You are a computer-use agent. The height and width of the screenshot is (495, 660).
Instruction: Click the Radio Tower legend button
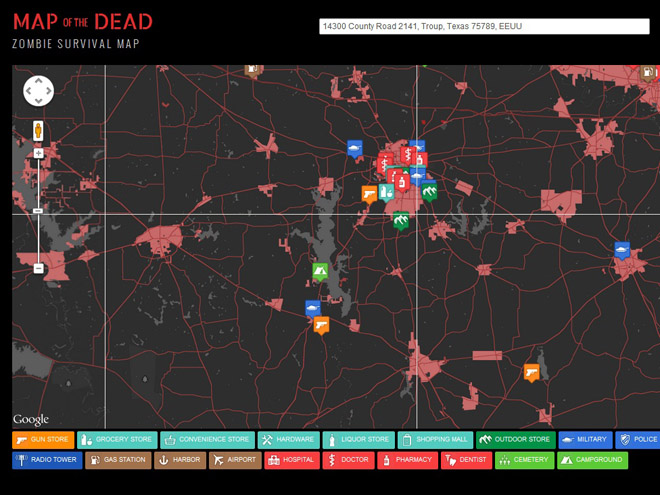(47, 460)
